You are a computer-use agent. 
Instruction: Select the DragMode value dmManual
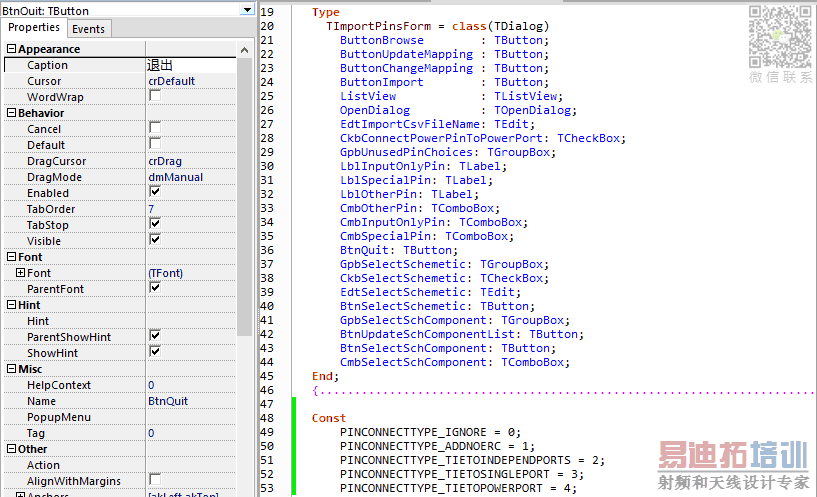pyautogui.click(x=176, y=177)
